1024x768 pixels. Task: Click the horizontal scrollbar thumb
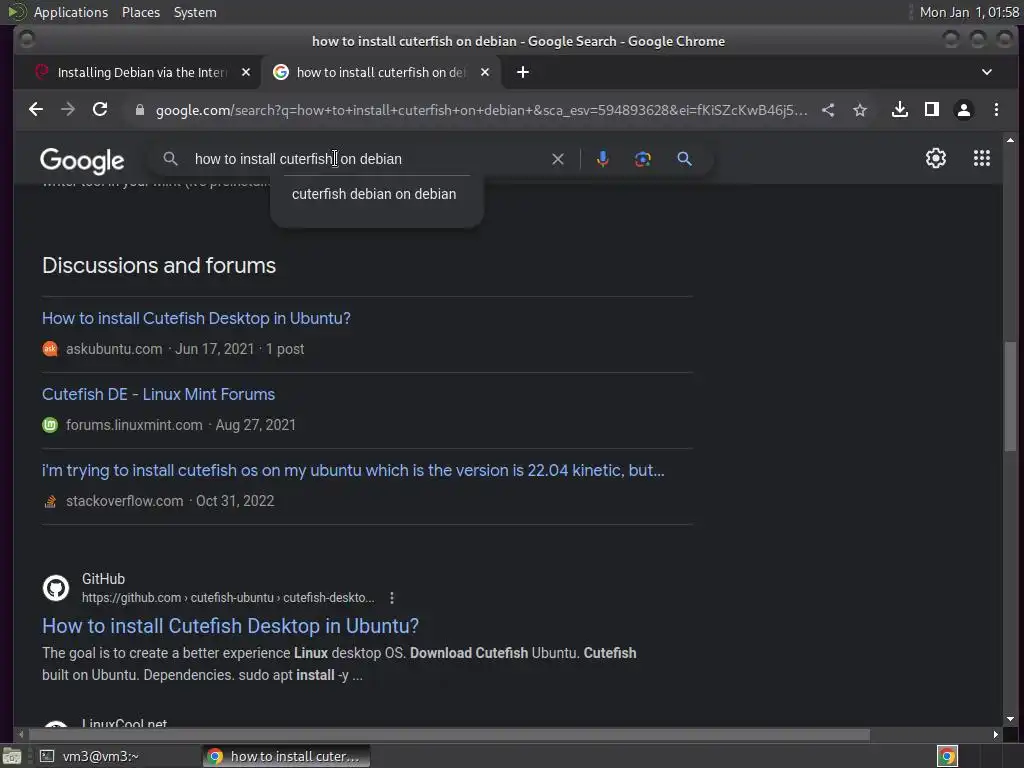(x=448, y=735)
